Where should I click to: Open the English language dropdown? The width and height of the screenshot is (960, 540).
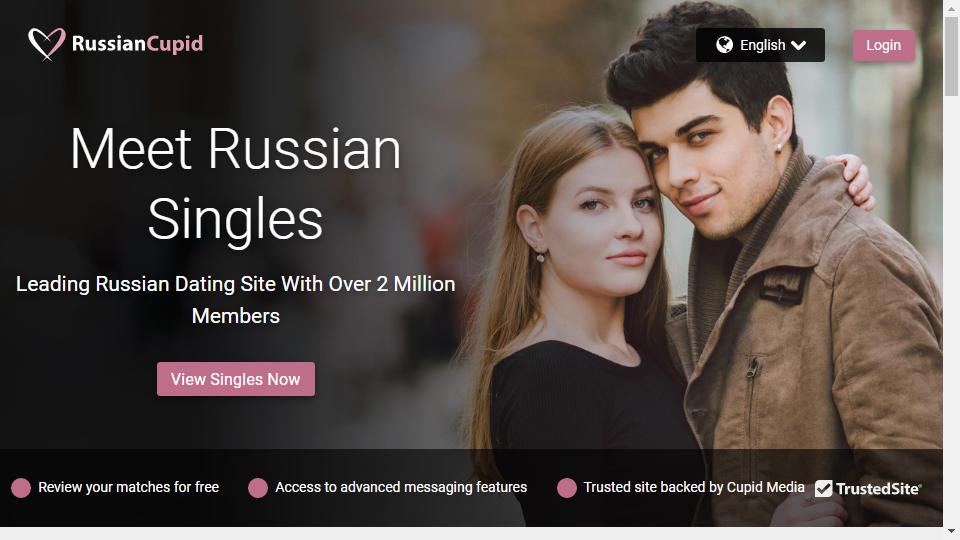(760, 45)
